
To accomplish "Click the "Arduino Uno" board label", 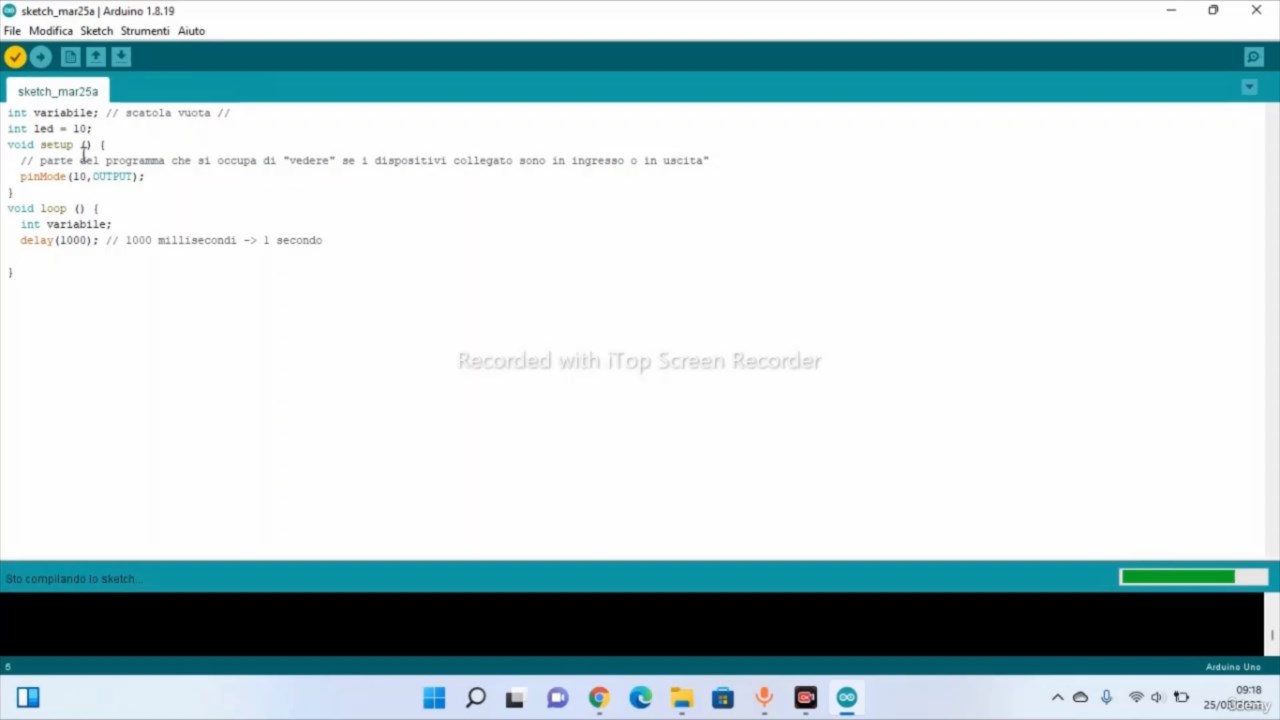I will point(1233,667).
